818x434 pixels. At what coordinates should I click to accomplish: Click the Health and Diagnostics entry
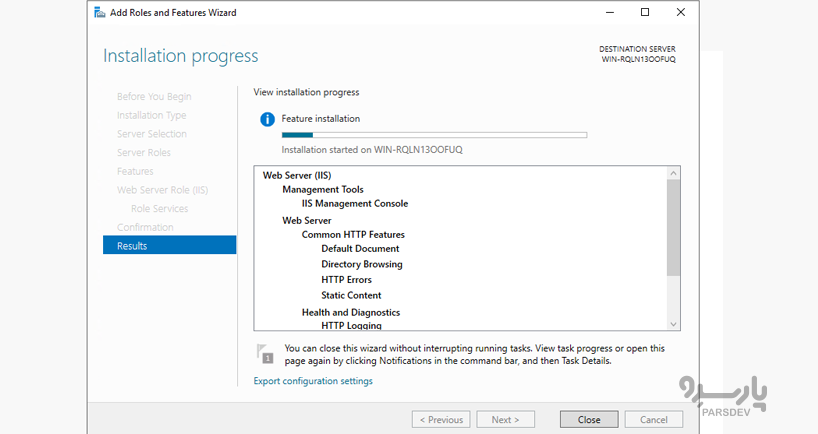[x=351, y=312]
